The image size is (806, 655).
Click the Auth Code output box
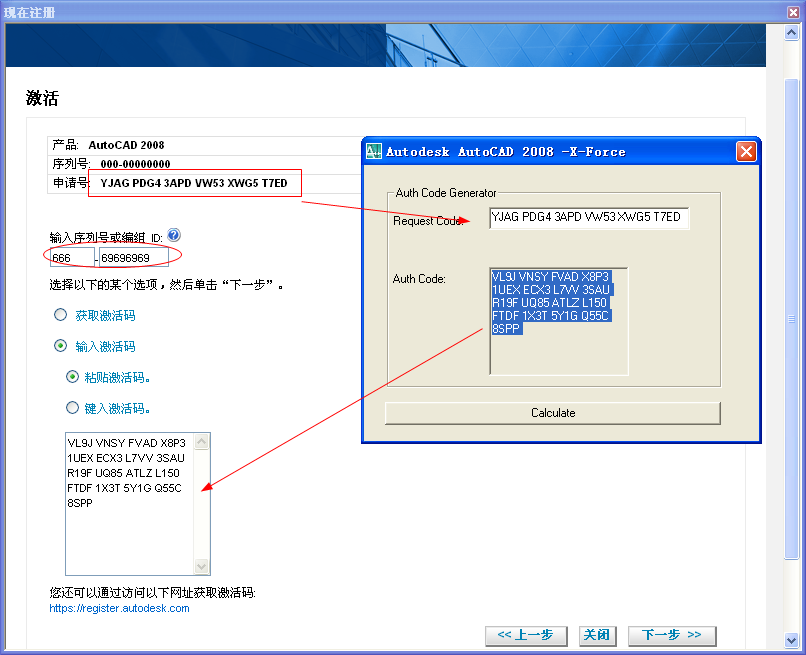[559, 321]
